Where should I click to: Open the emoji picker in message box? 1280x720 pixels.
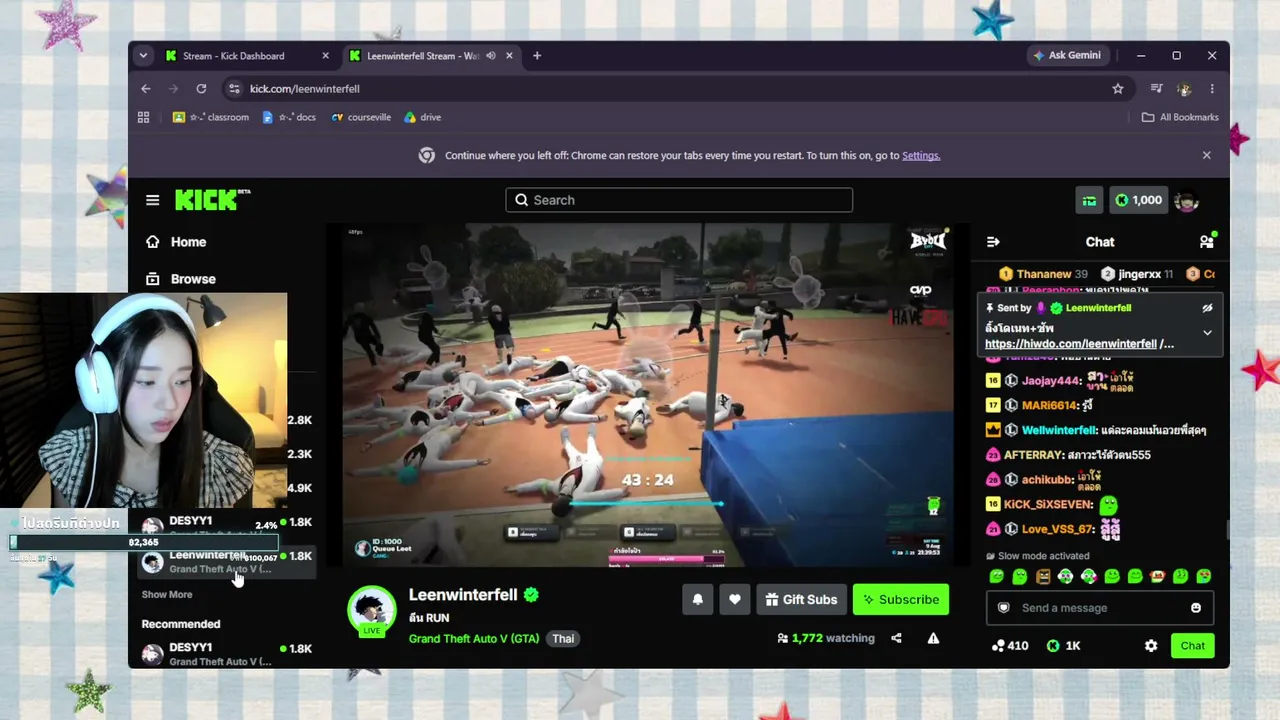tap(1196, 608)
